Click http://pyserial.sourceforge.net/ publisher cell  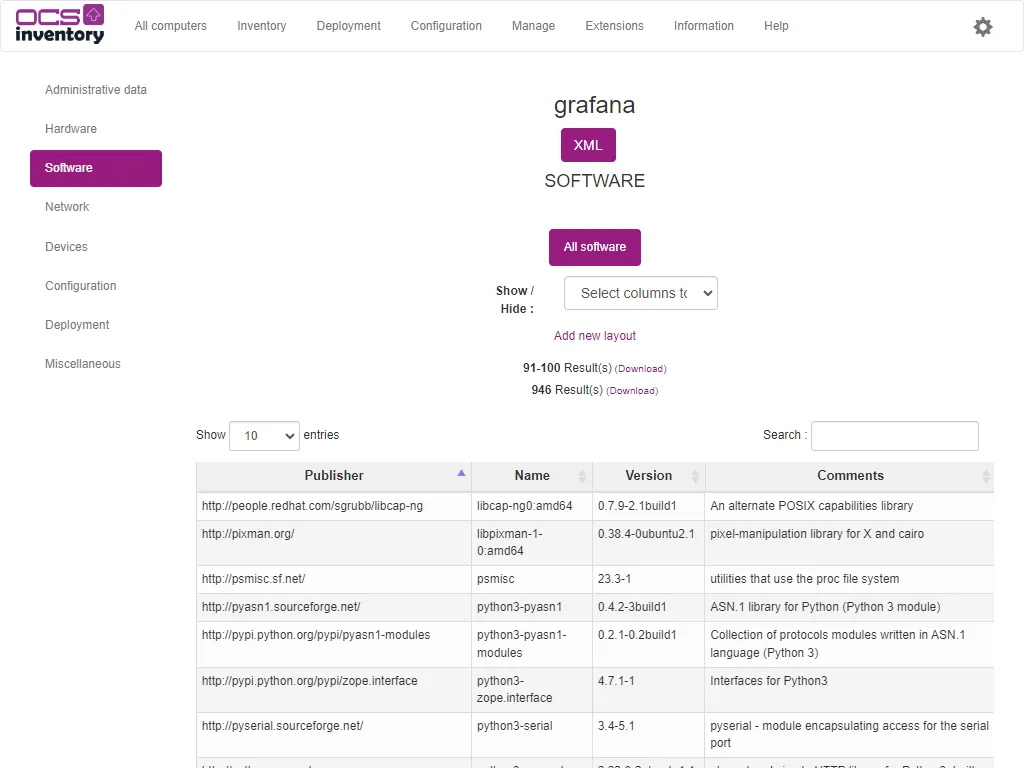coord(334,735)
